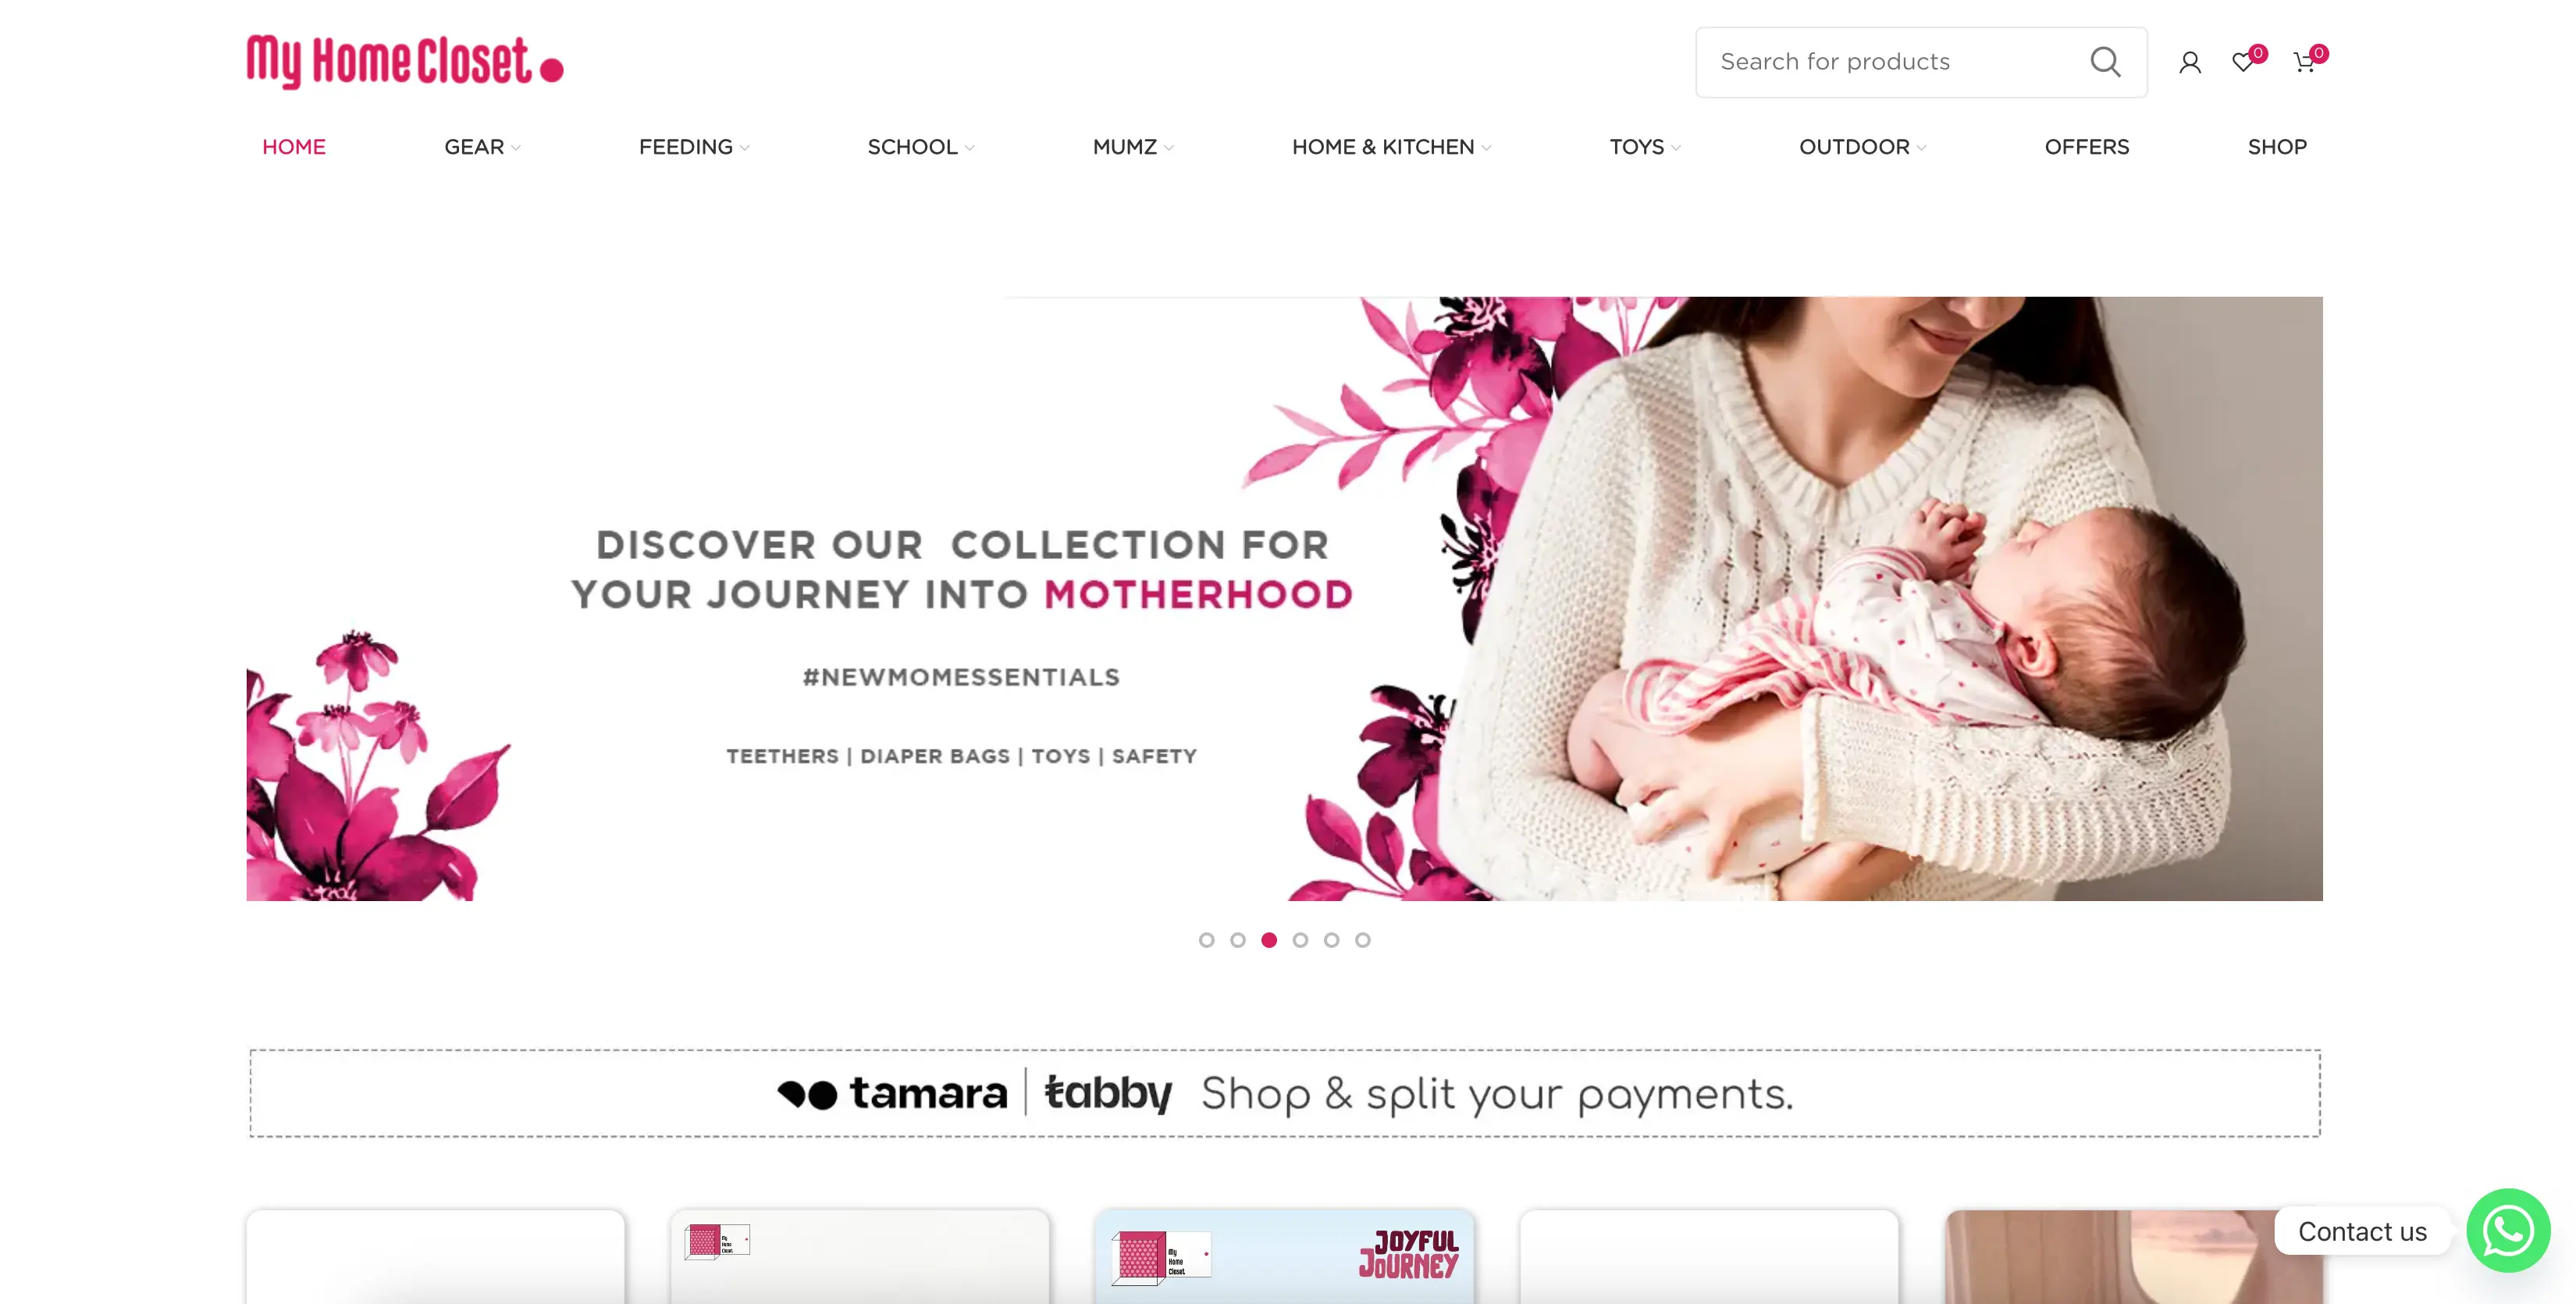Expand the GEAR menu dropdown

tap(482, 147)
